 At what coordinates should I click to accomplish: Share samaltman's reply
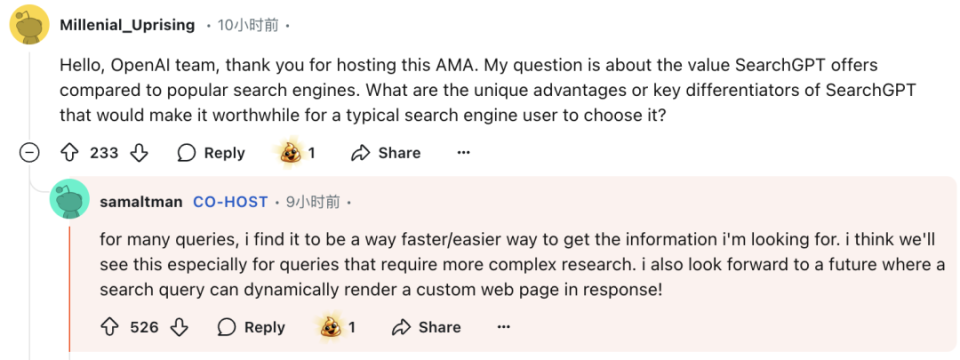click(x=426, y=328)
